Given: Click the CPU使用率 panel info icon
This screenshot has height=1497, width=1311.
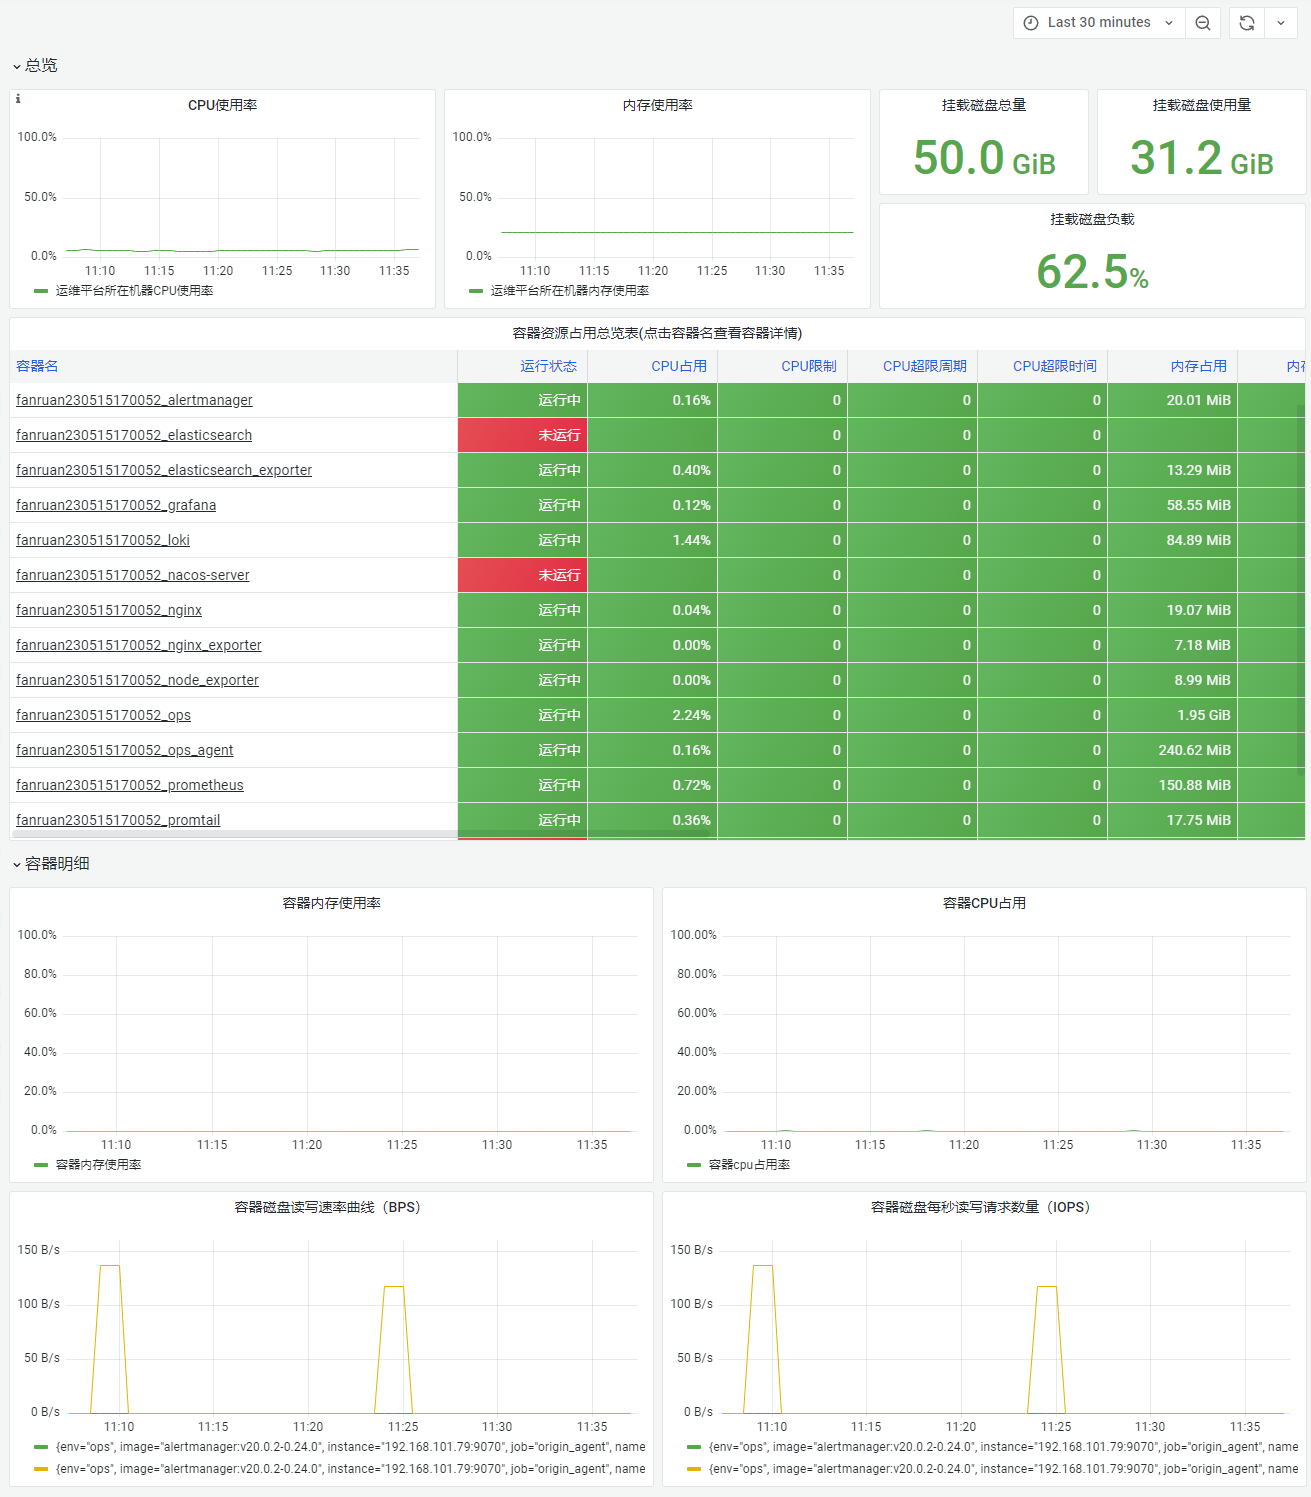Looking at the screenshot, I should (x=18, y=99).
